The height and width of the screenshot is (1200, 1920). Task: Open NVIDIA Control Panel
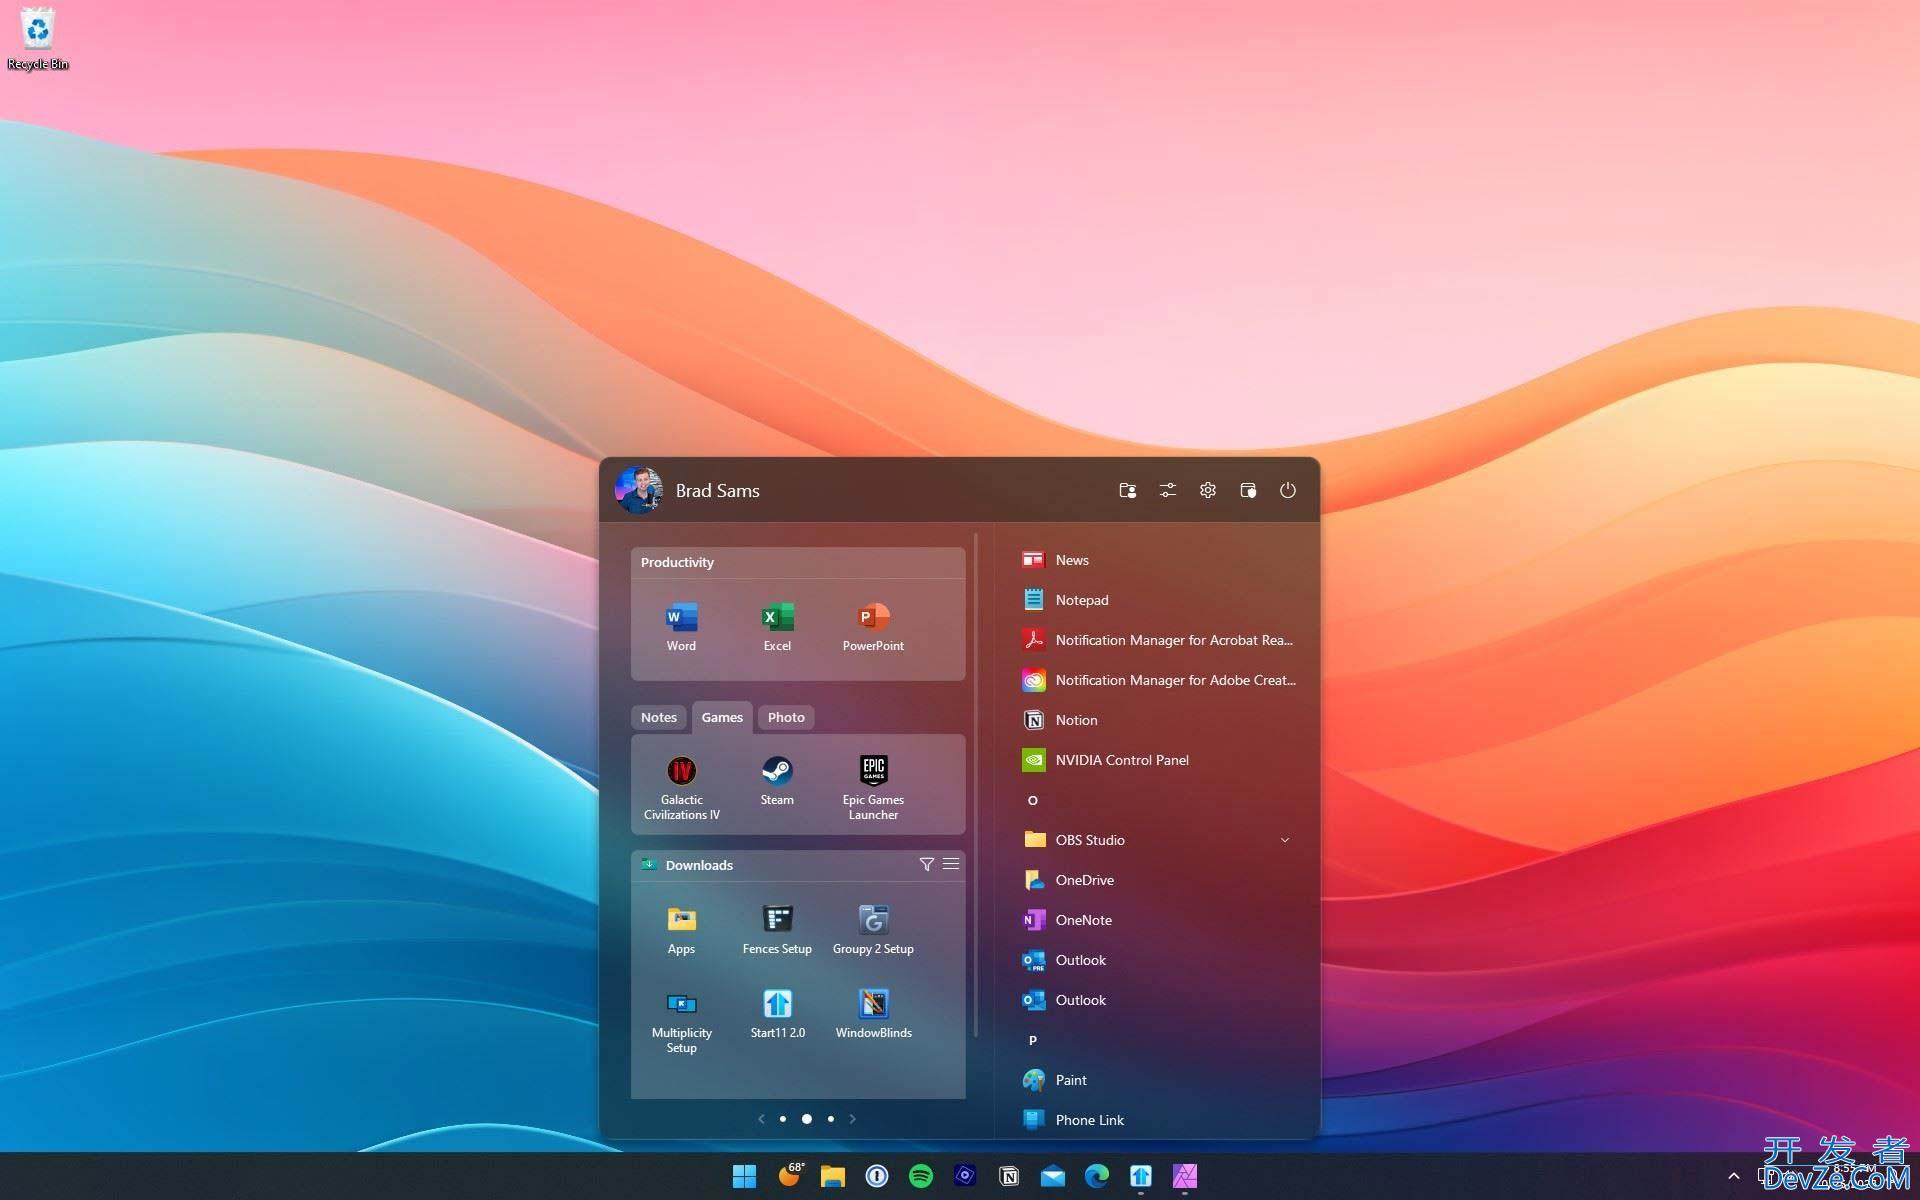[x=1157, y=760]
